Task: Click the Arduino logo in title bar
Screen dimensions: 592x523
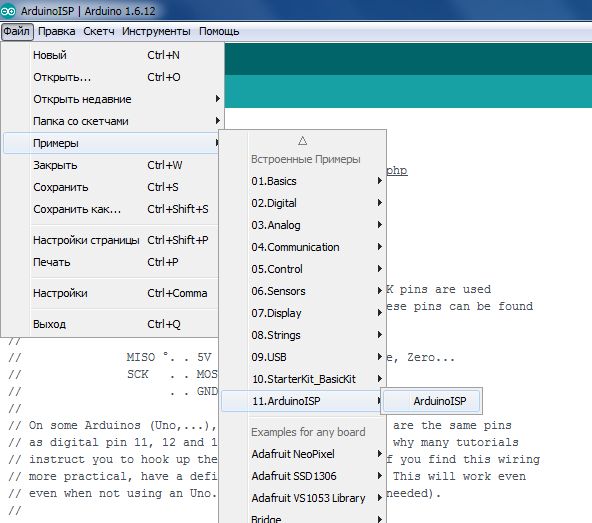Action: point(8,11)
